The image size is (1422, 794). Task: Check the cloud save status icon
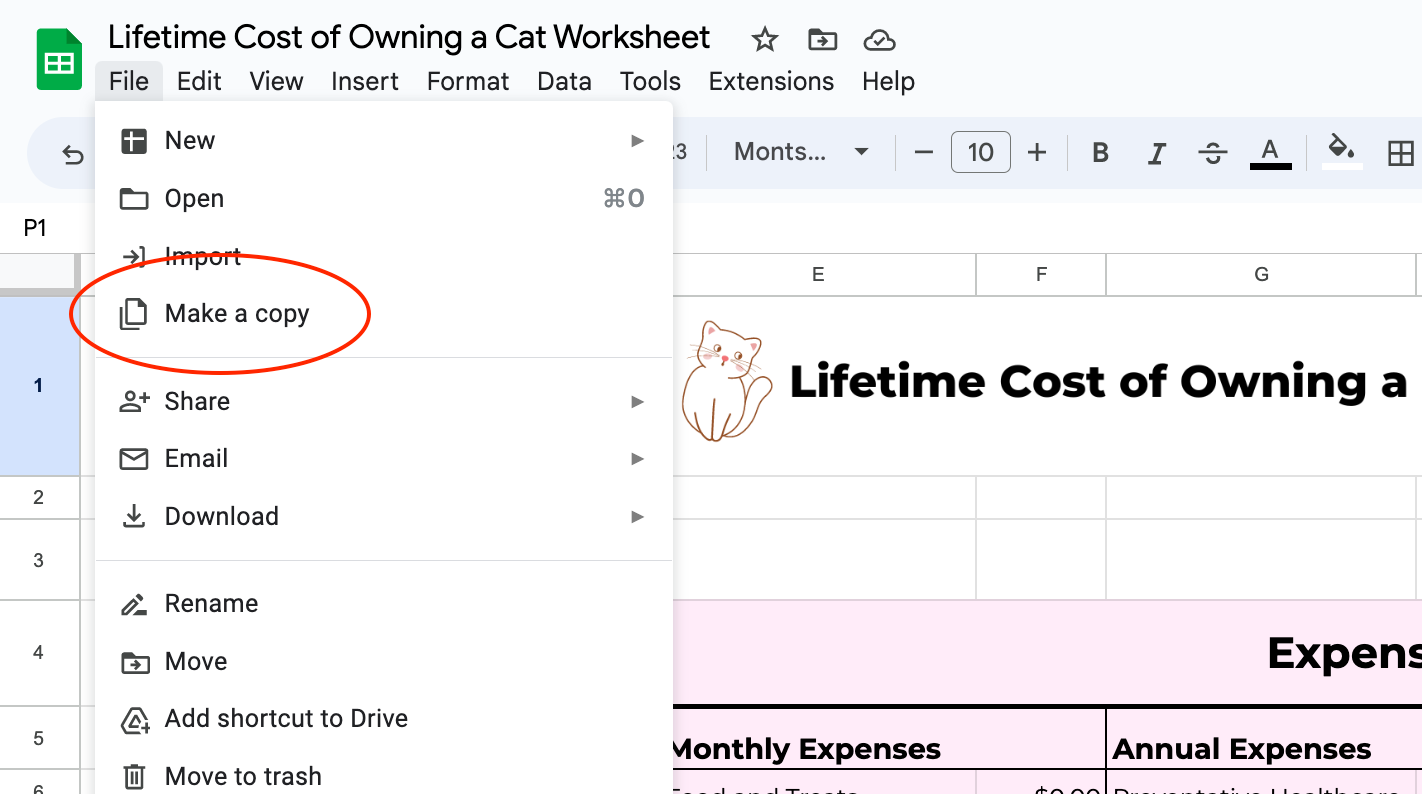[x=878, y=40]
